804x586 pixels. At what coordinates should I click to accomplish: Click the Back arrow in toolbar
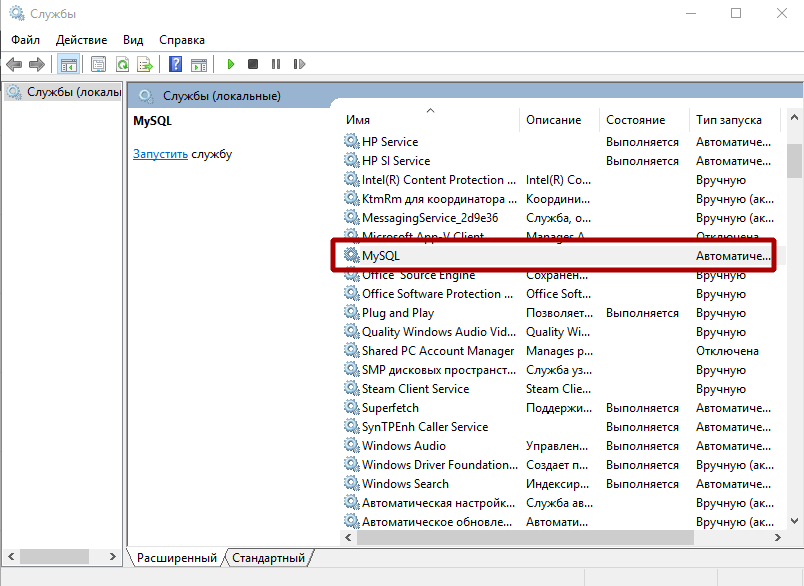pos(14,64)
